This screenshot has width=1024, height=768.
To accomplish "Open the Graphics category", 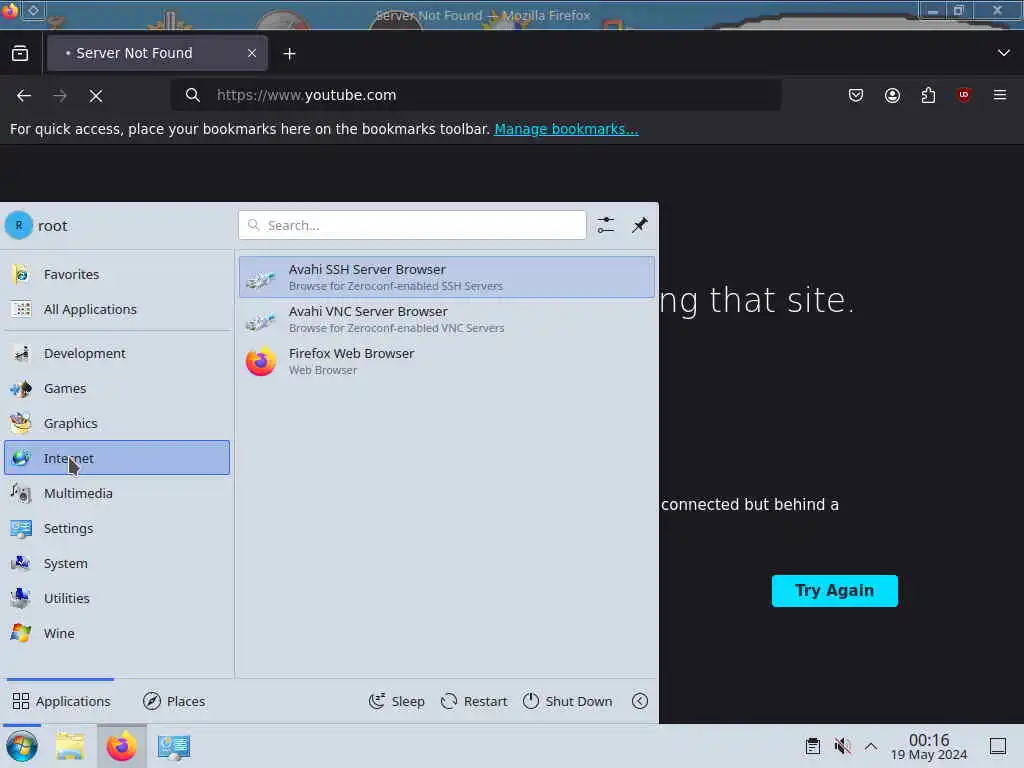I will coord(117,423).
